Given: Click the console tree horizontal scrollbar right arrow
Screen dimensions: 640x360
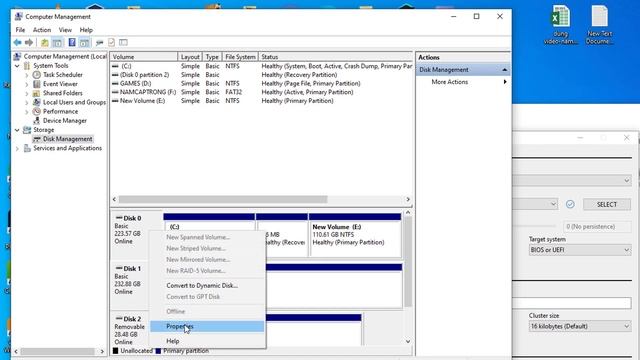Looking at the screenshot, I should [x=102, y=351].
